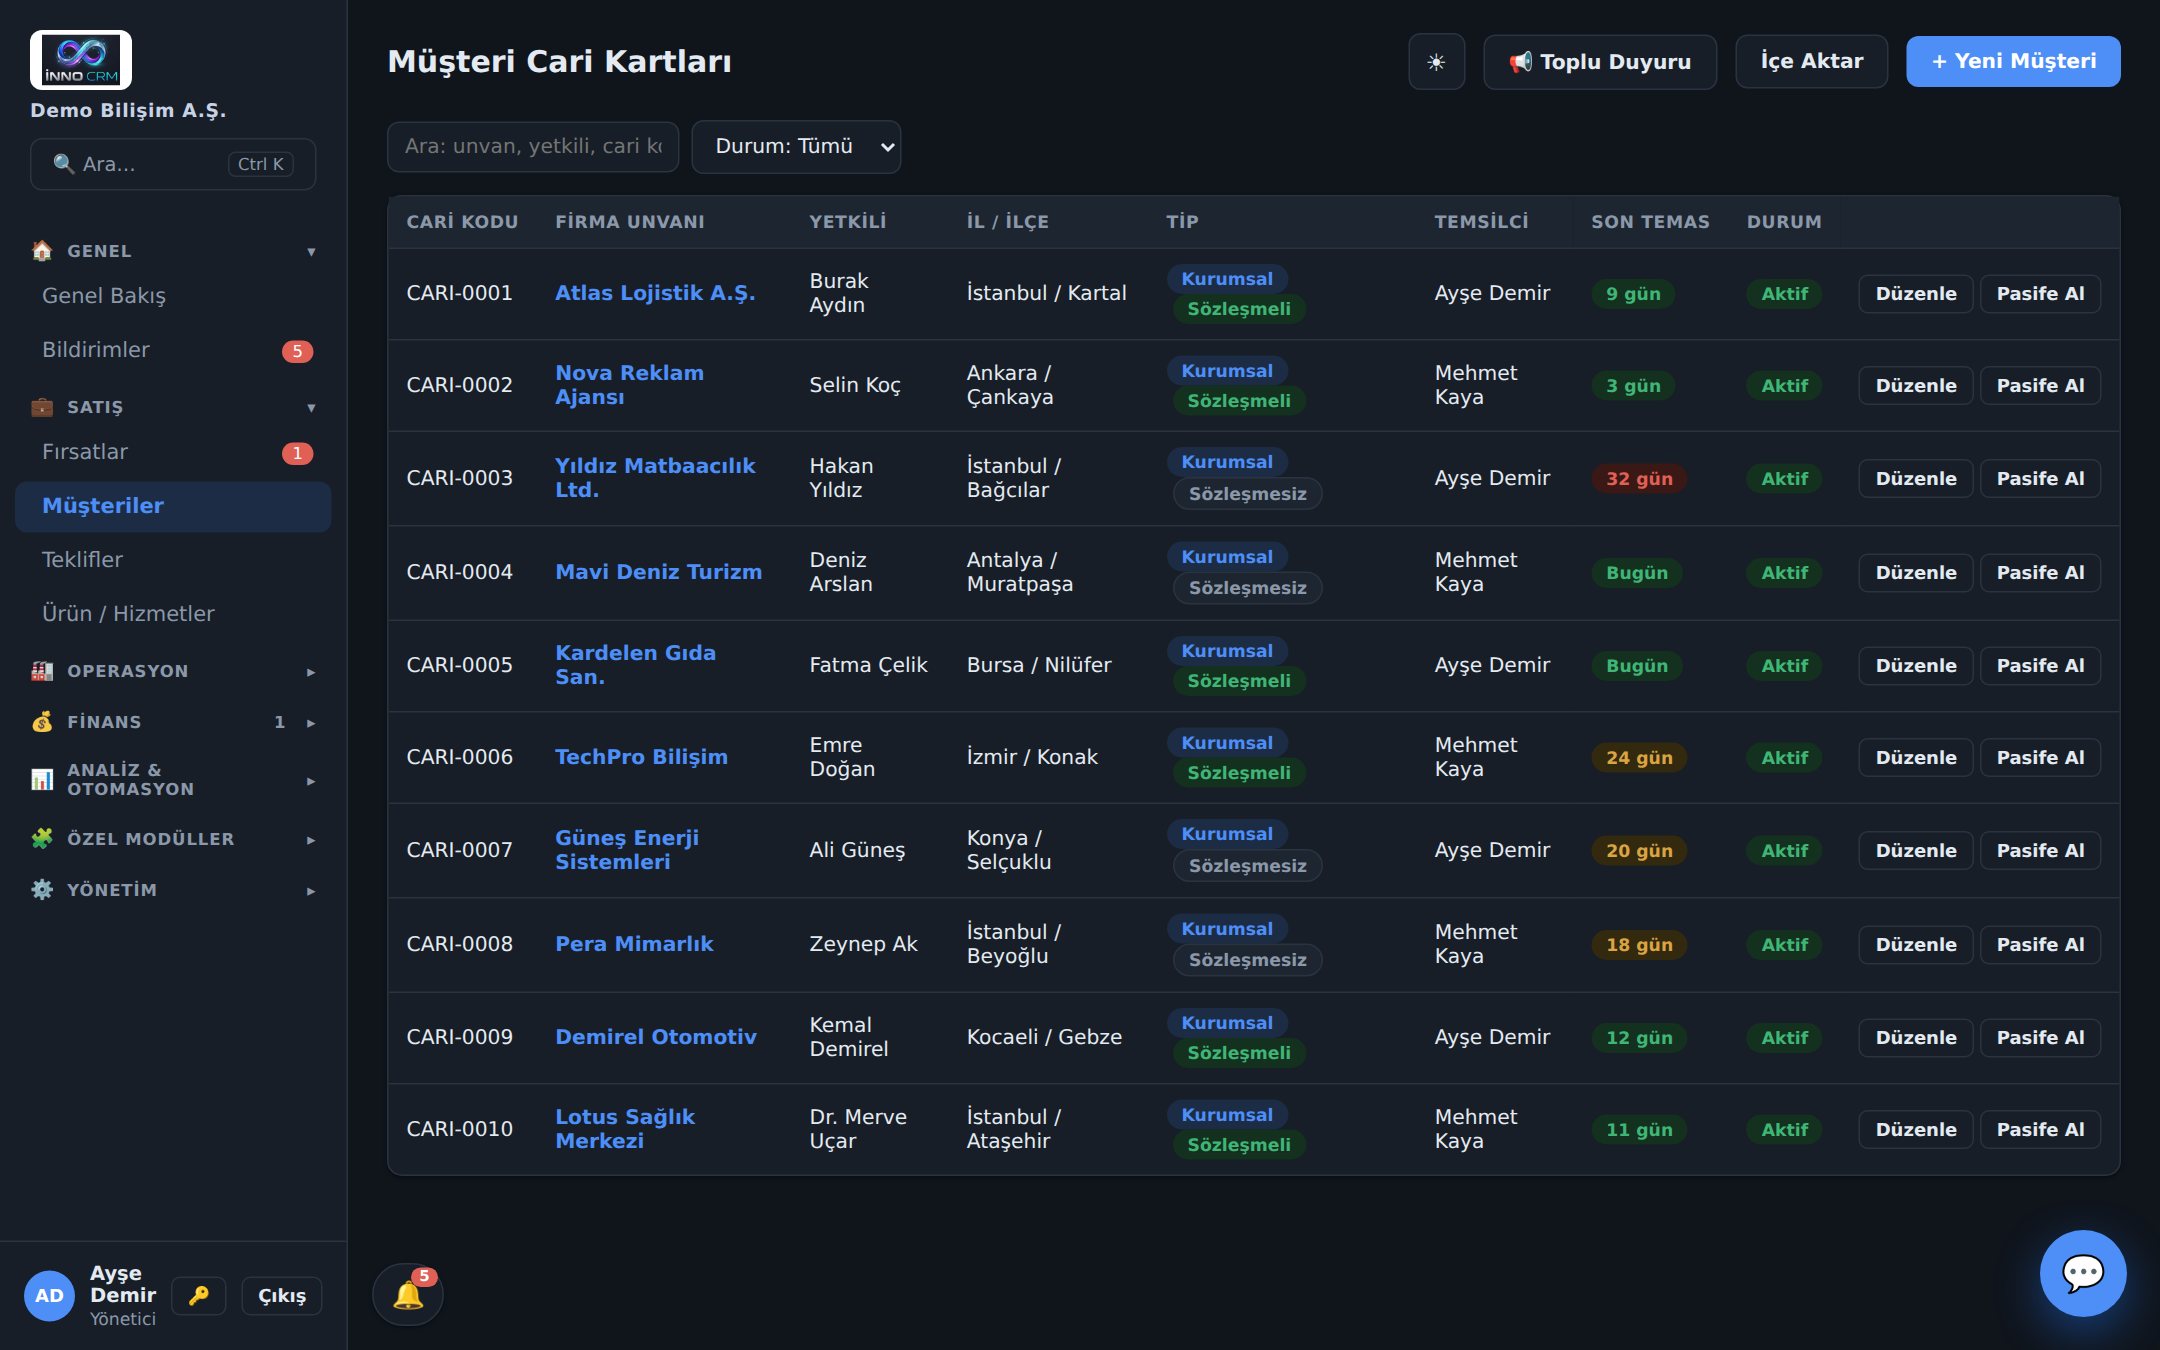
Task: Open Teklifler in sidebar
Action: [173, 560]
